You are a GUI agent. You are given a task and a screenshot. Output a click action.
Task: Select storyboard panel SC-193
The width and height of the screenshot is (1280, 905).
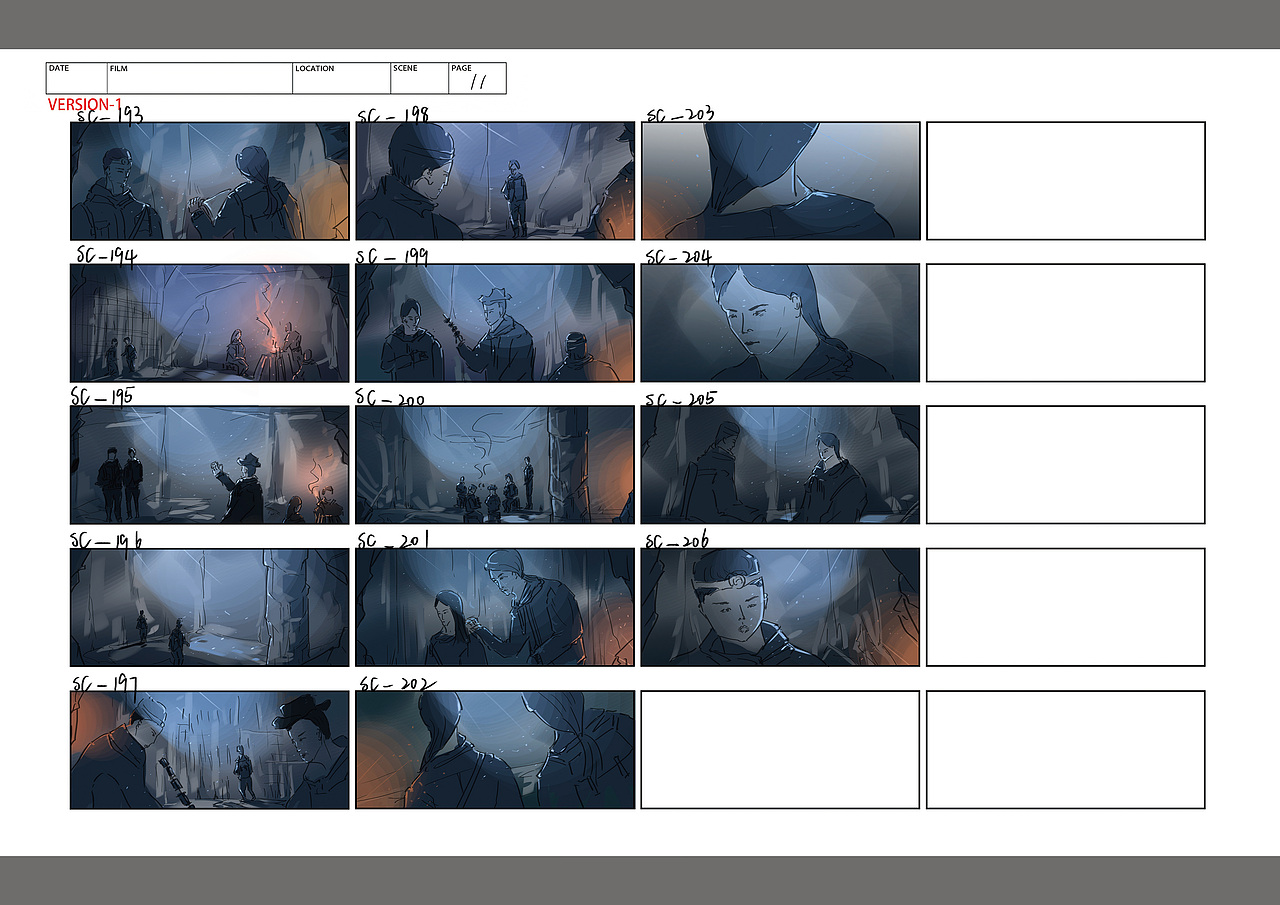tap(210, 181)
